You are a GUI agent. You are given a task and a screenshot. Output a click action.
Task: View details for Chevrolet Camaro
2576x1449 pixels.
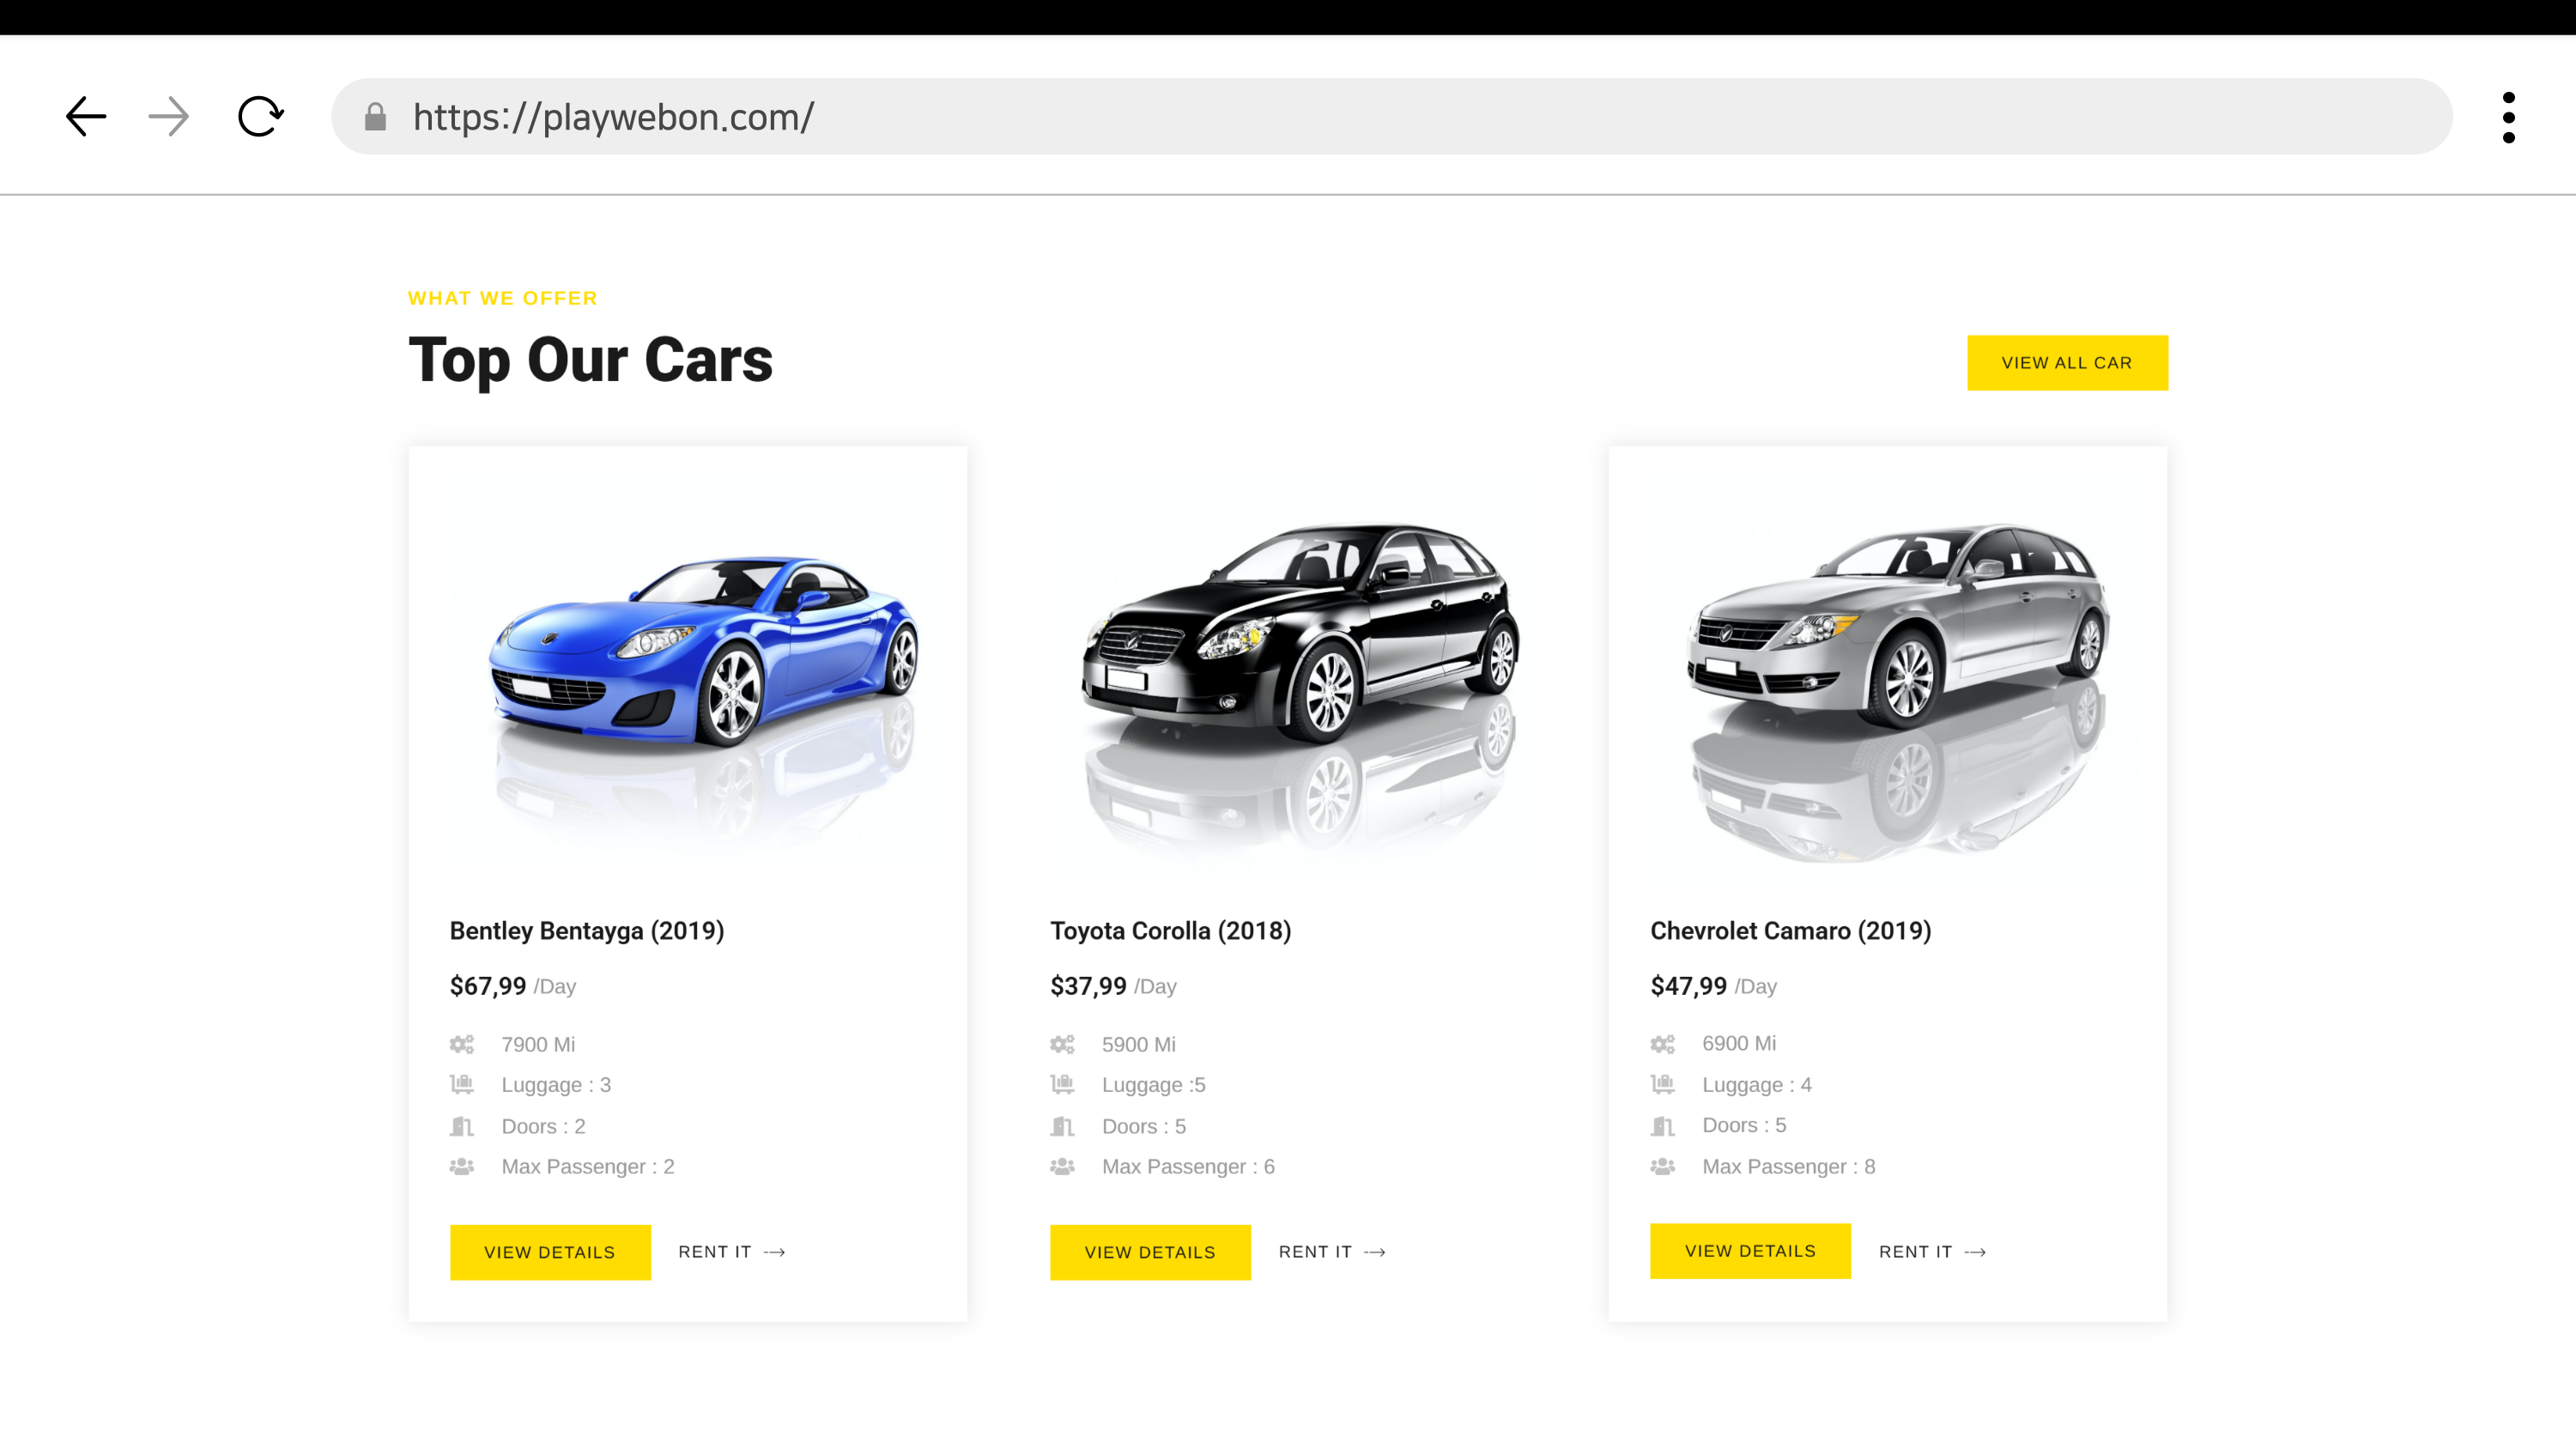click(x=1750, y=1251)
